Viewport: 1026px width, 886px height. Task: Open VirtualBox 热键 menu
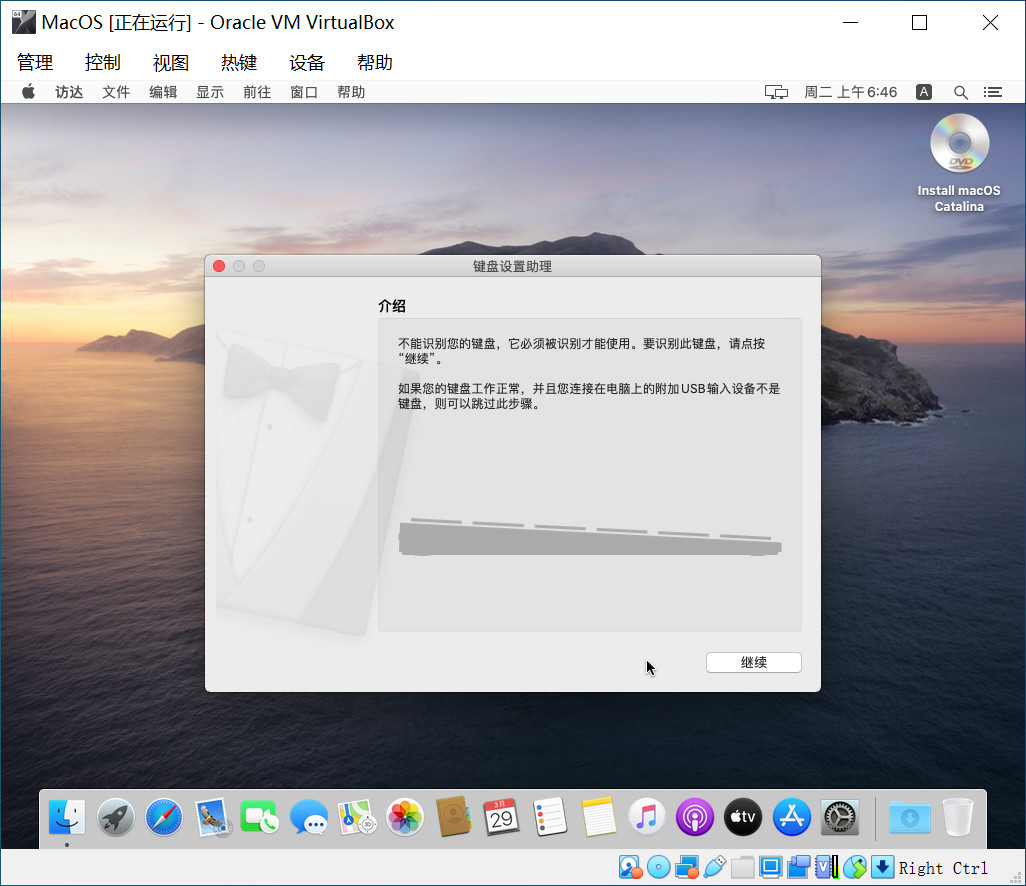coord(239,63)
